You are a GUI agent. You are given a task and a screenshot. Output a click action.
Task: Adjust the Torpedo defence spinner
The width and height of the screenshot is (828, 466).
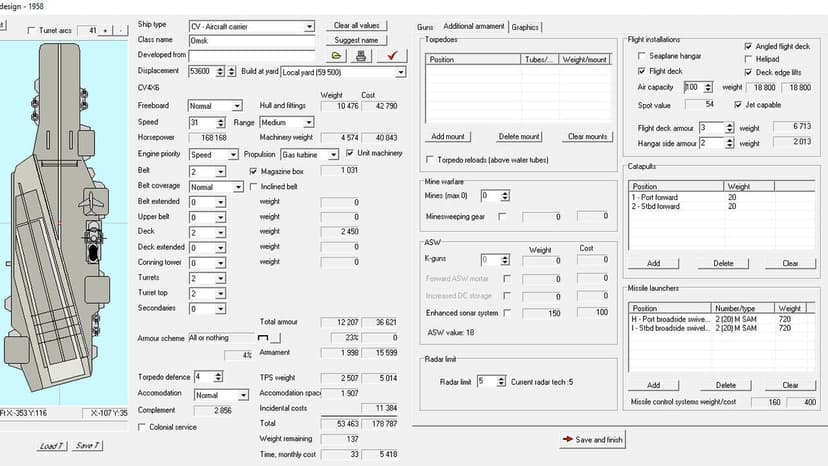(218, 377)
